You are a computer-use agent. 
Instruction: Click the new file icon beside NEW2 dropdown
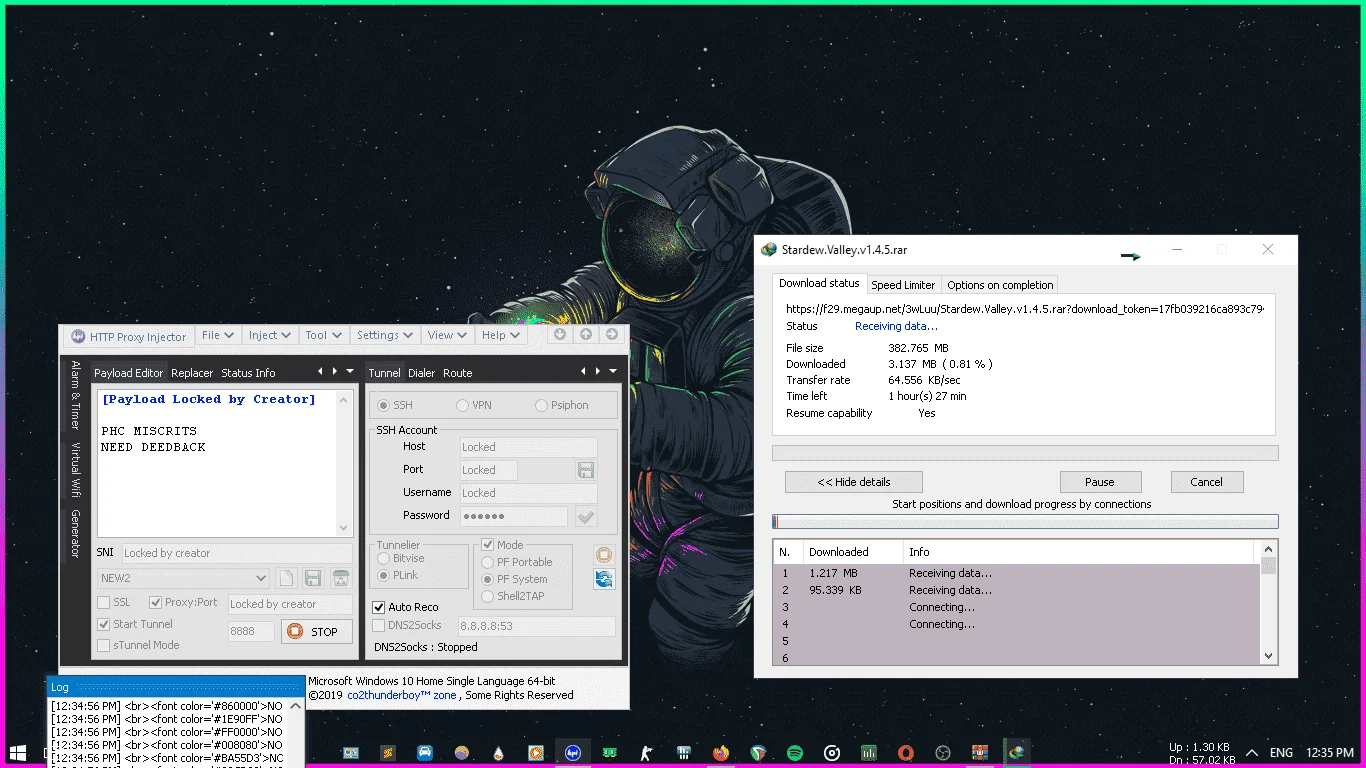[286, 578]
